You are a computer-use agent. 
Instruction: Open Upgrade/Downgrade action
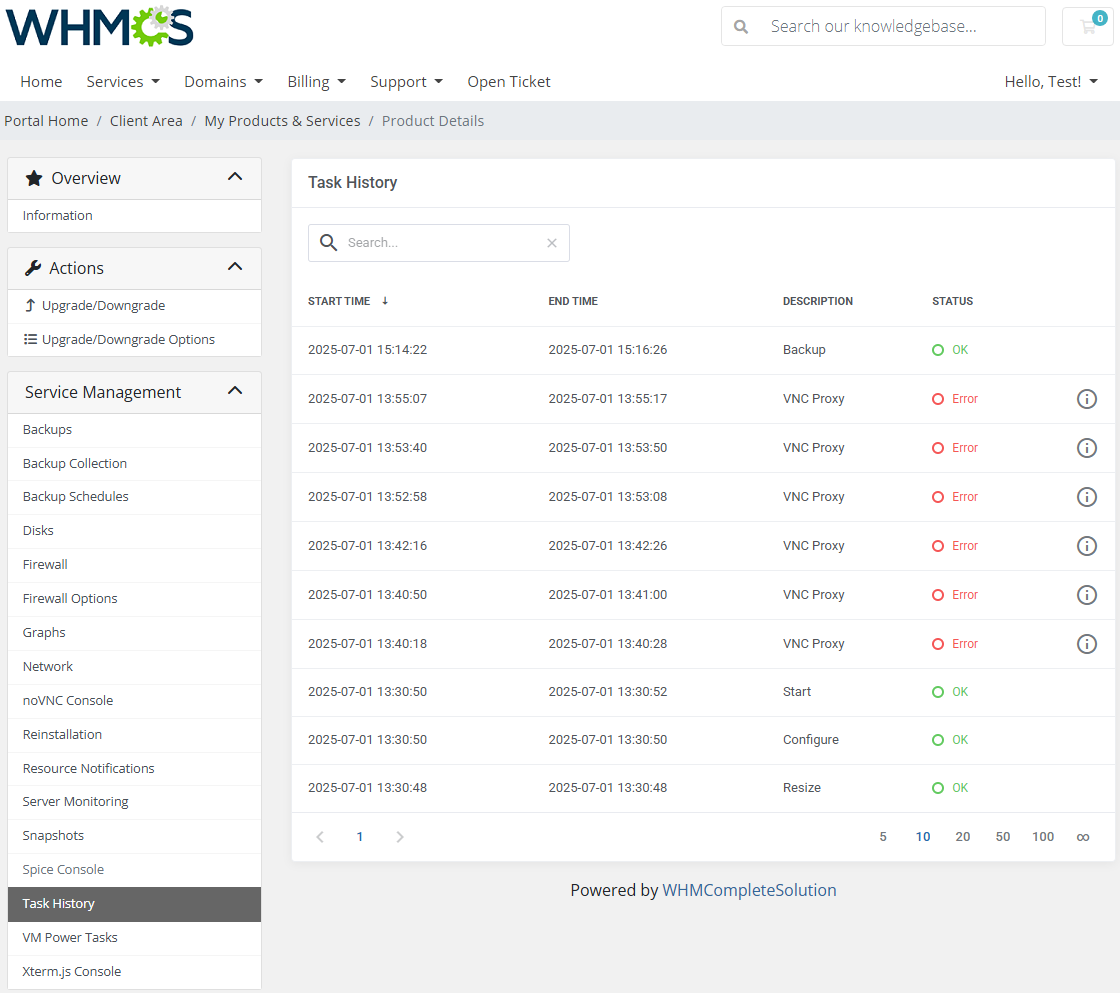pos(134,306)
